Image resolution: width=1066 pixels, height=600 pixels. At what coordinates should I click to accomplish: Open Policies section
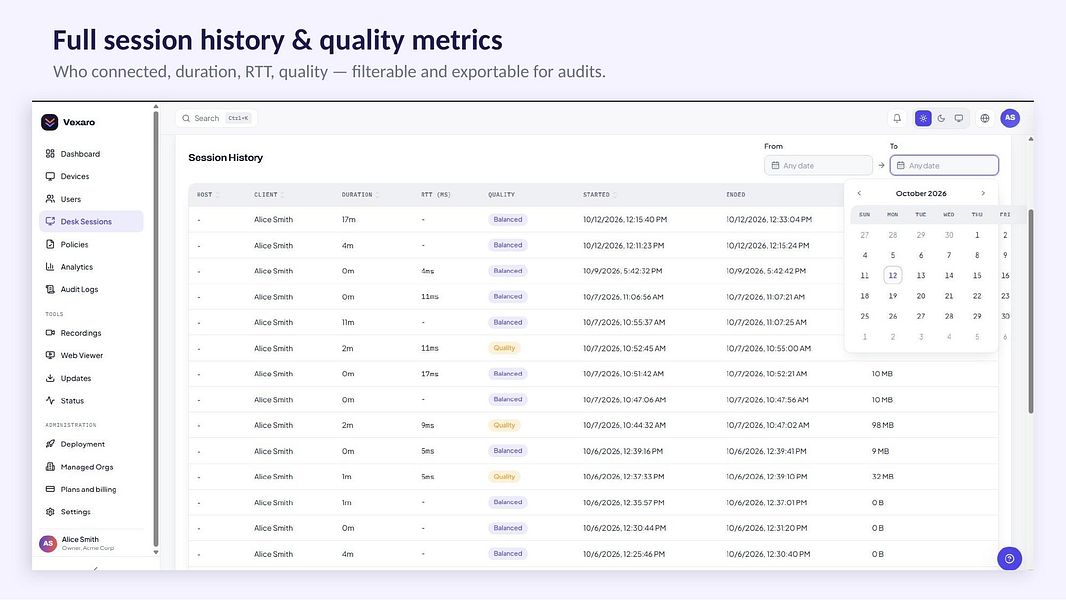tap(91, 245)
